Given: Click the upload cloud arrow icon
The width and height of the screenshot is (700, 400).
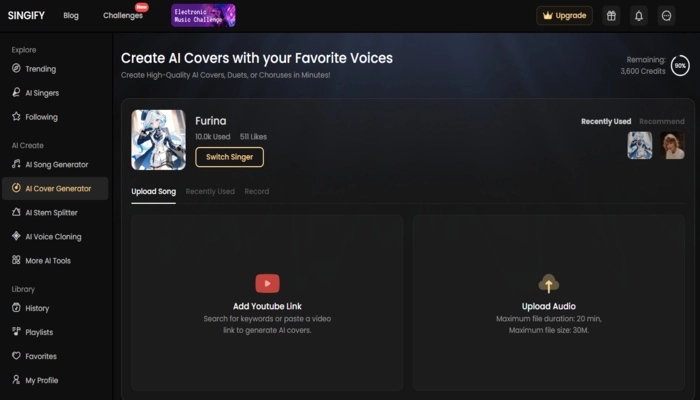Looking at the screenshot, I should point(549,283).
